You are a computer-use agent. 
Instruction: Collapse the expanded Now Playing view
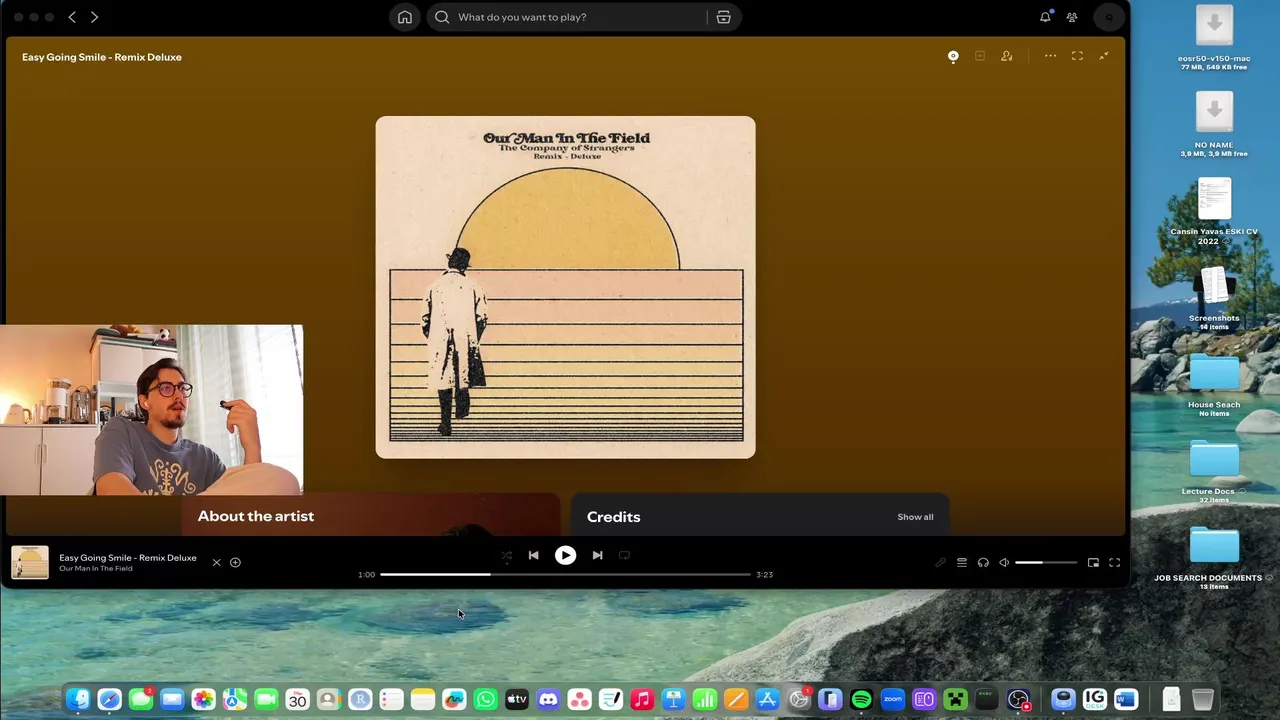pyautogui.click(x=1104, y=56)
